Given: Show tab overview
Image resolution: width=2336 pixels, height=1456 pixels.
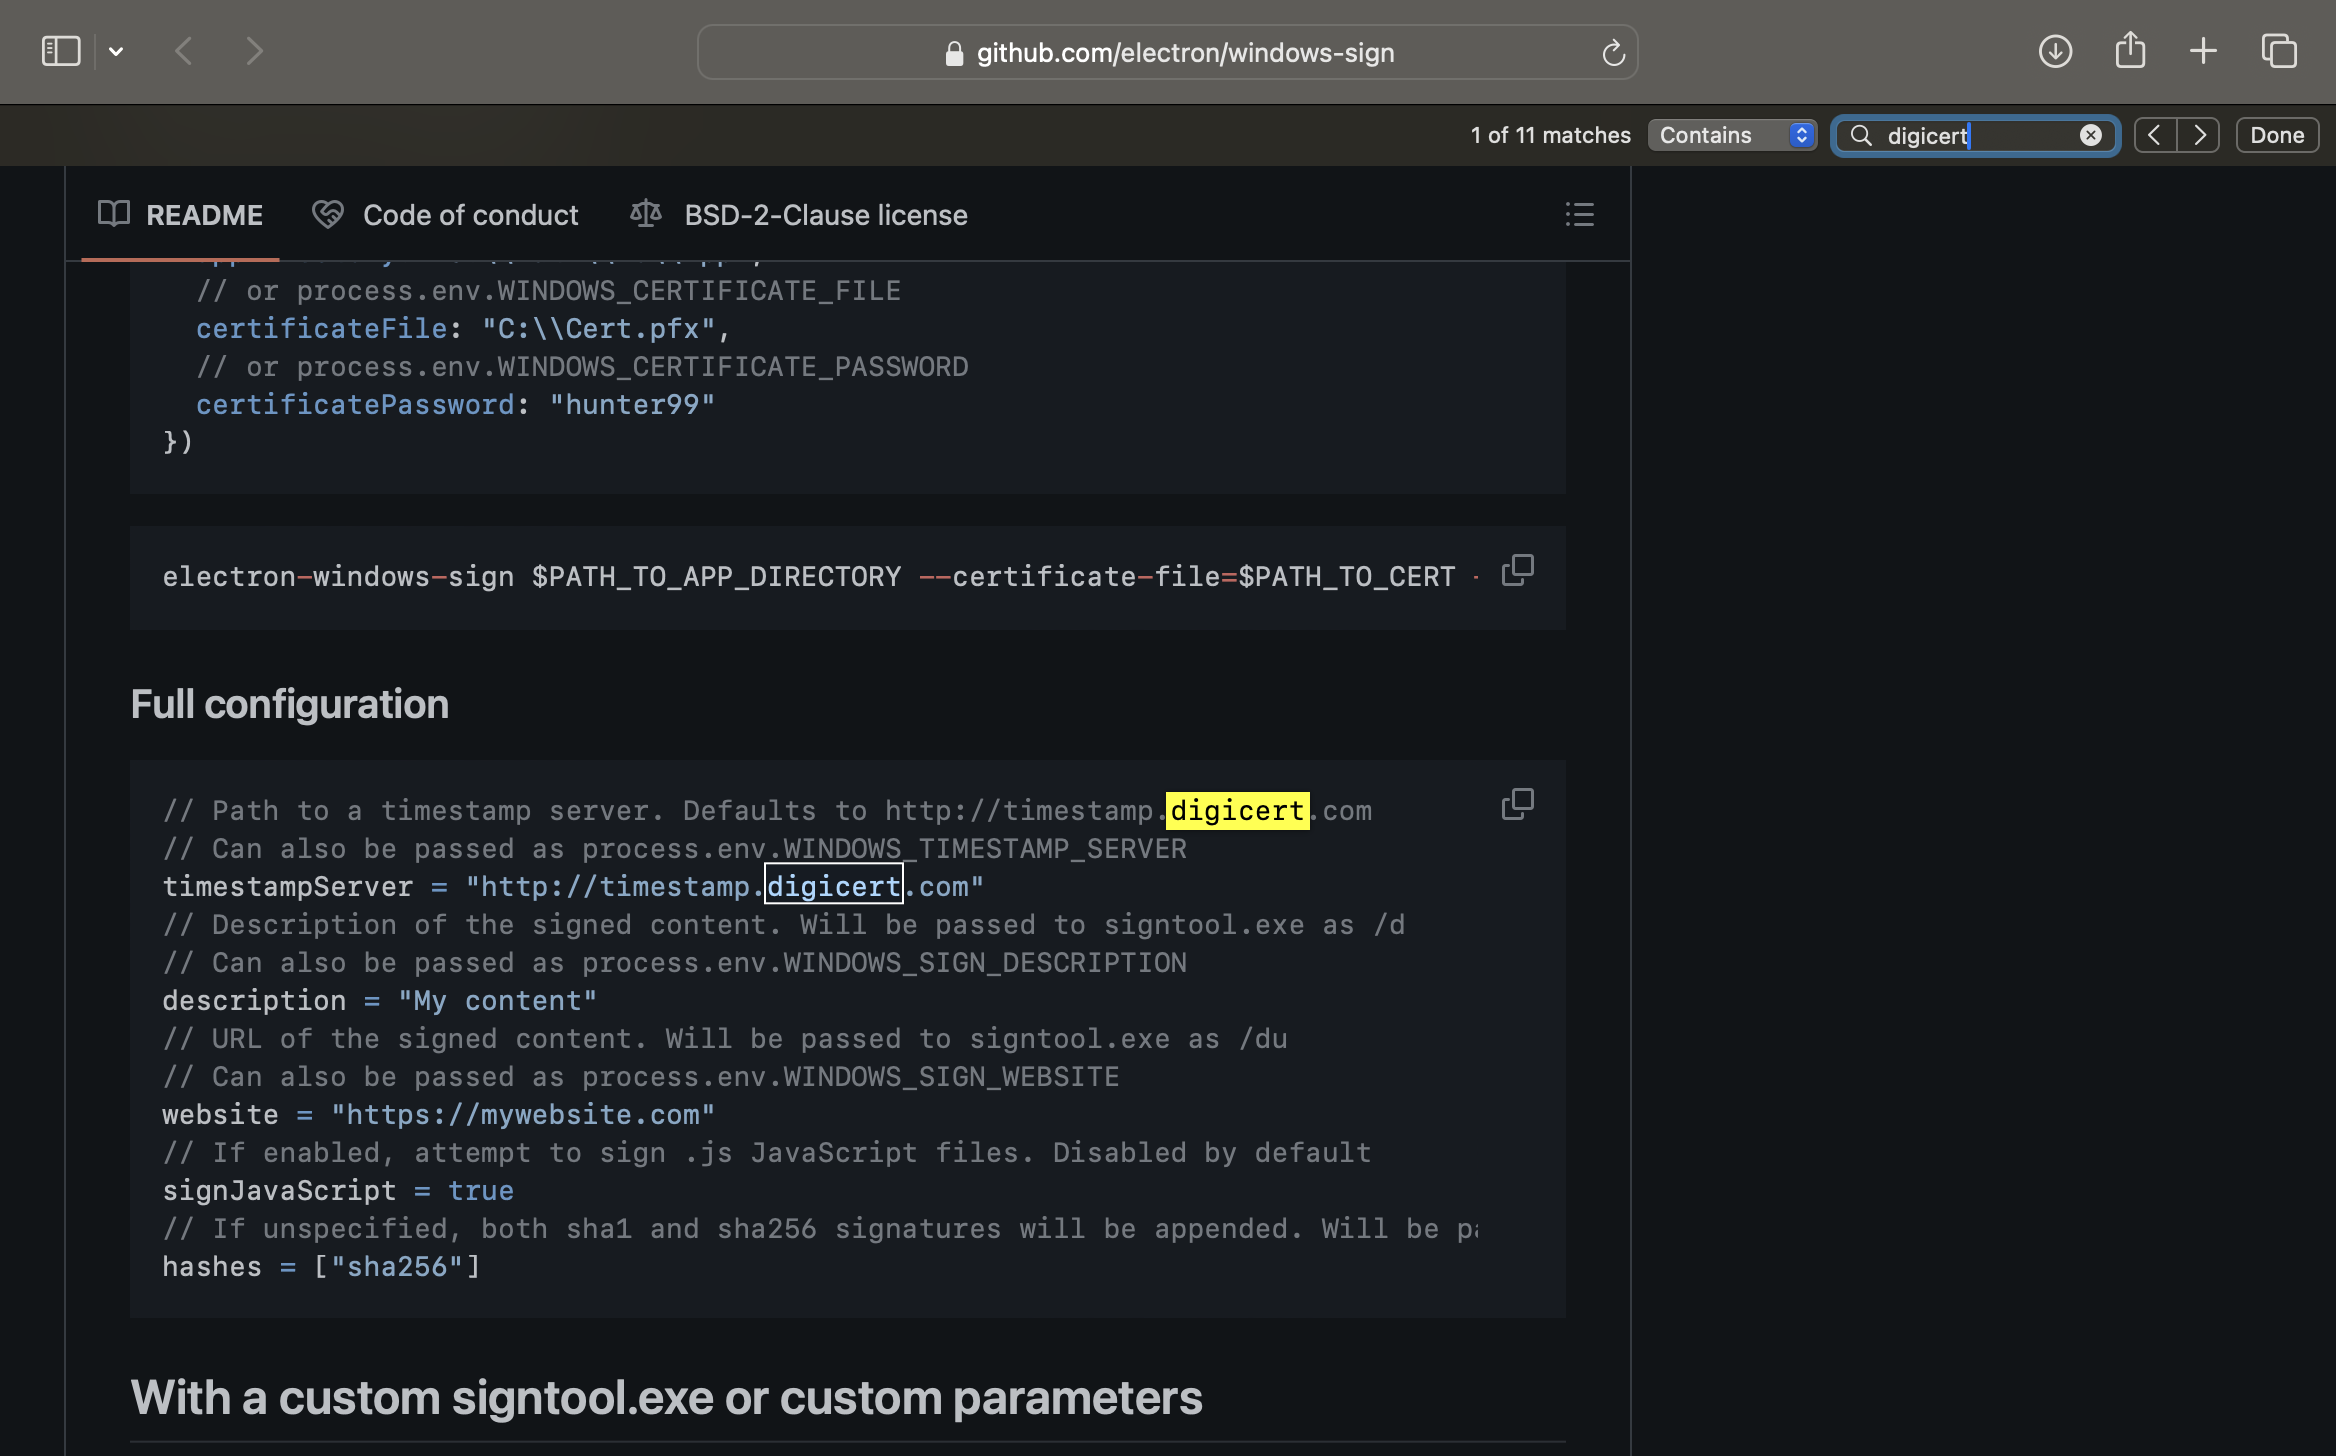Looking at the screenshot, I should (x=2279, y=51).
